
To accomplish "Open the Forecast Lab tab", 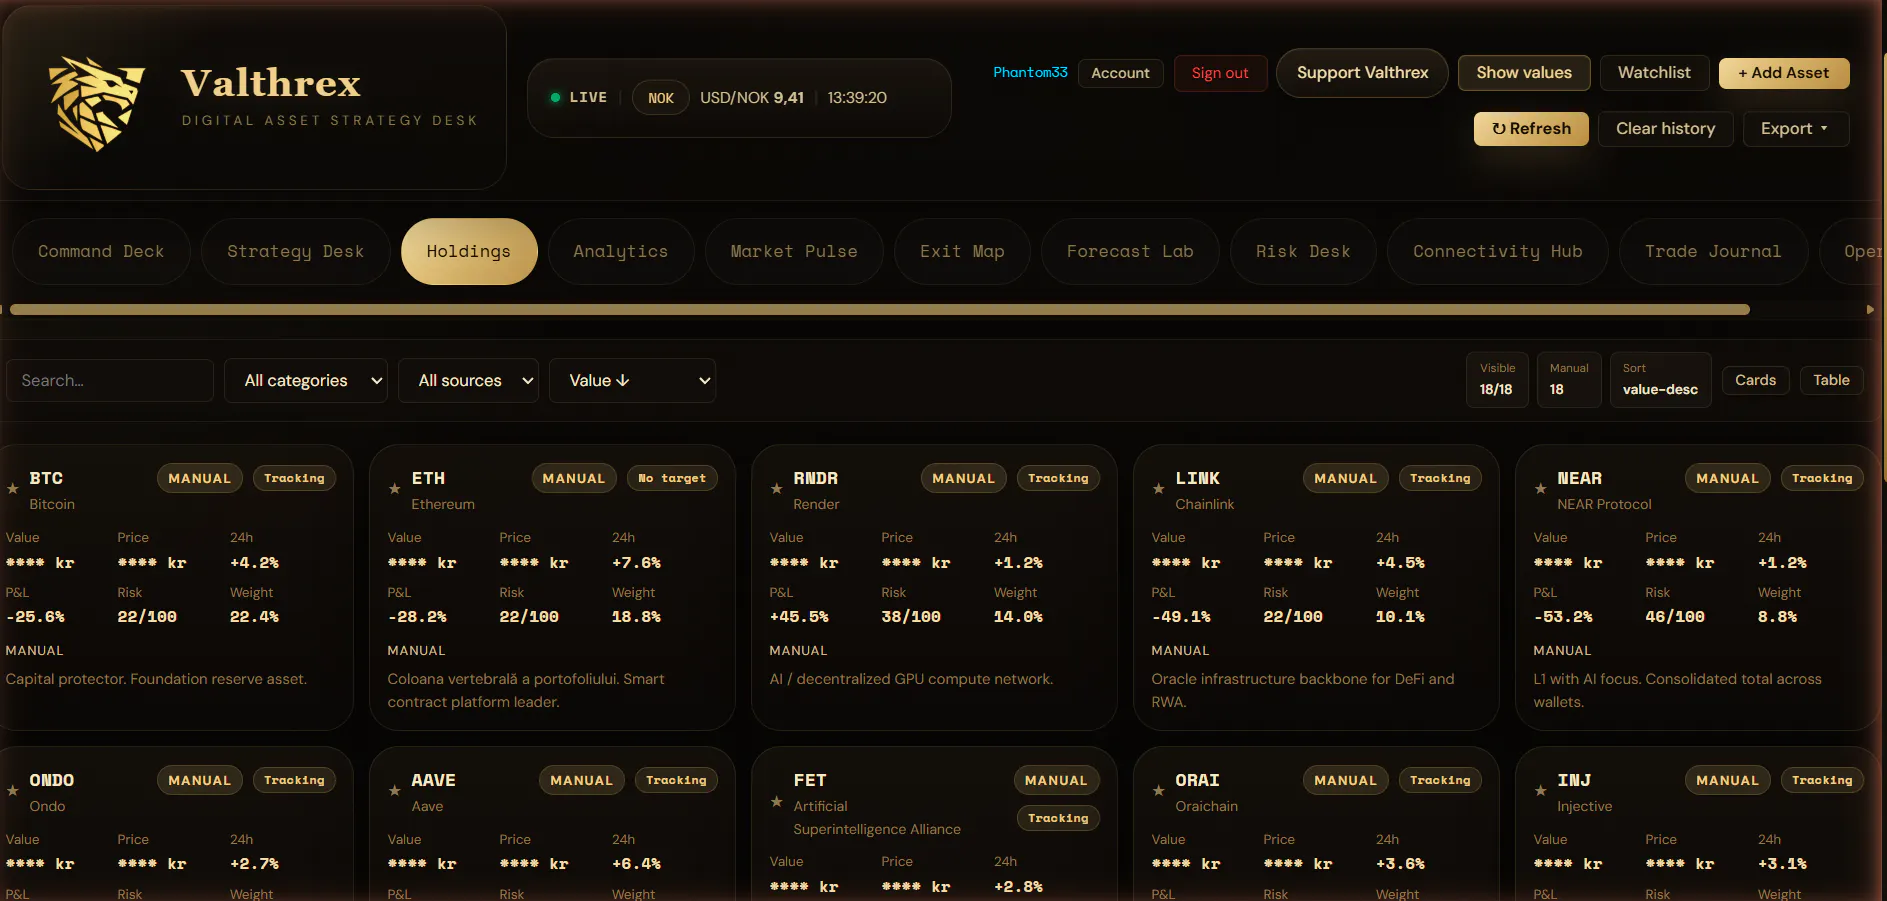I will coord(1130,252).
